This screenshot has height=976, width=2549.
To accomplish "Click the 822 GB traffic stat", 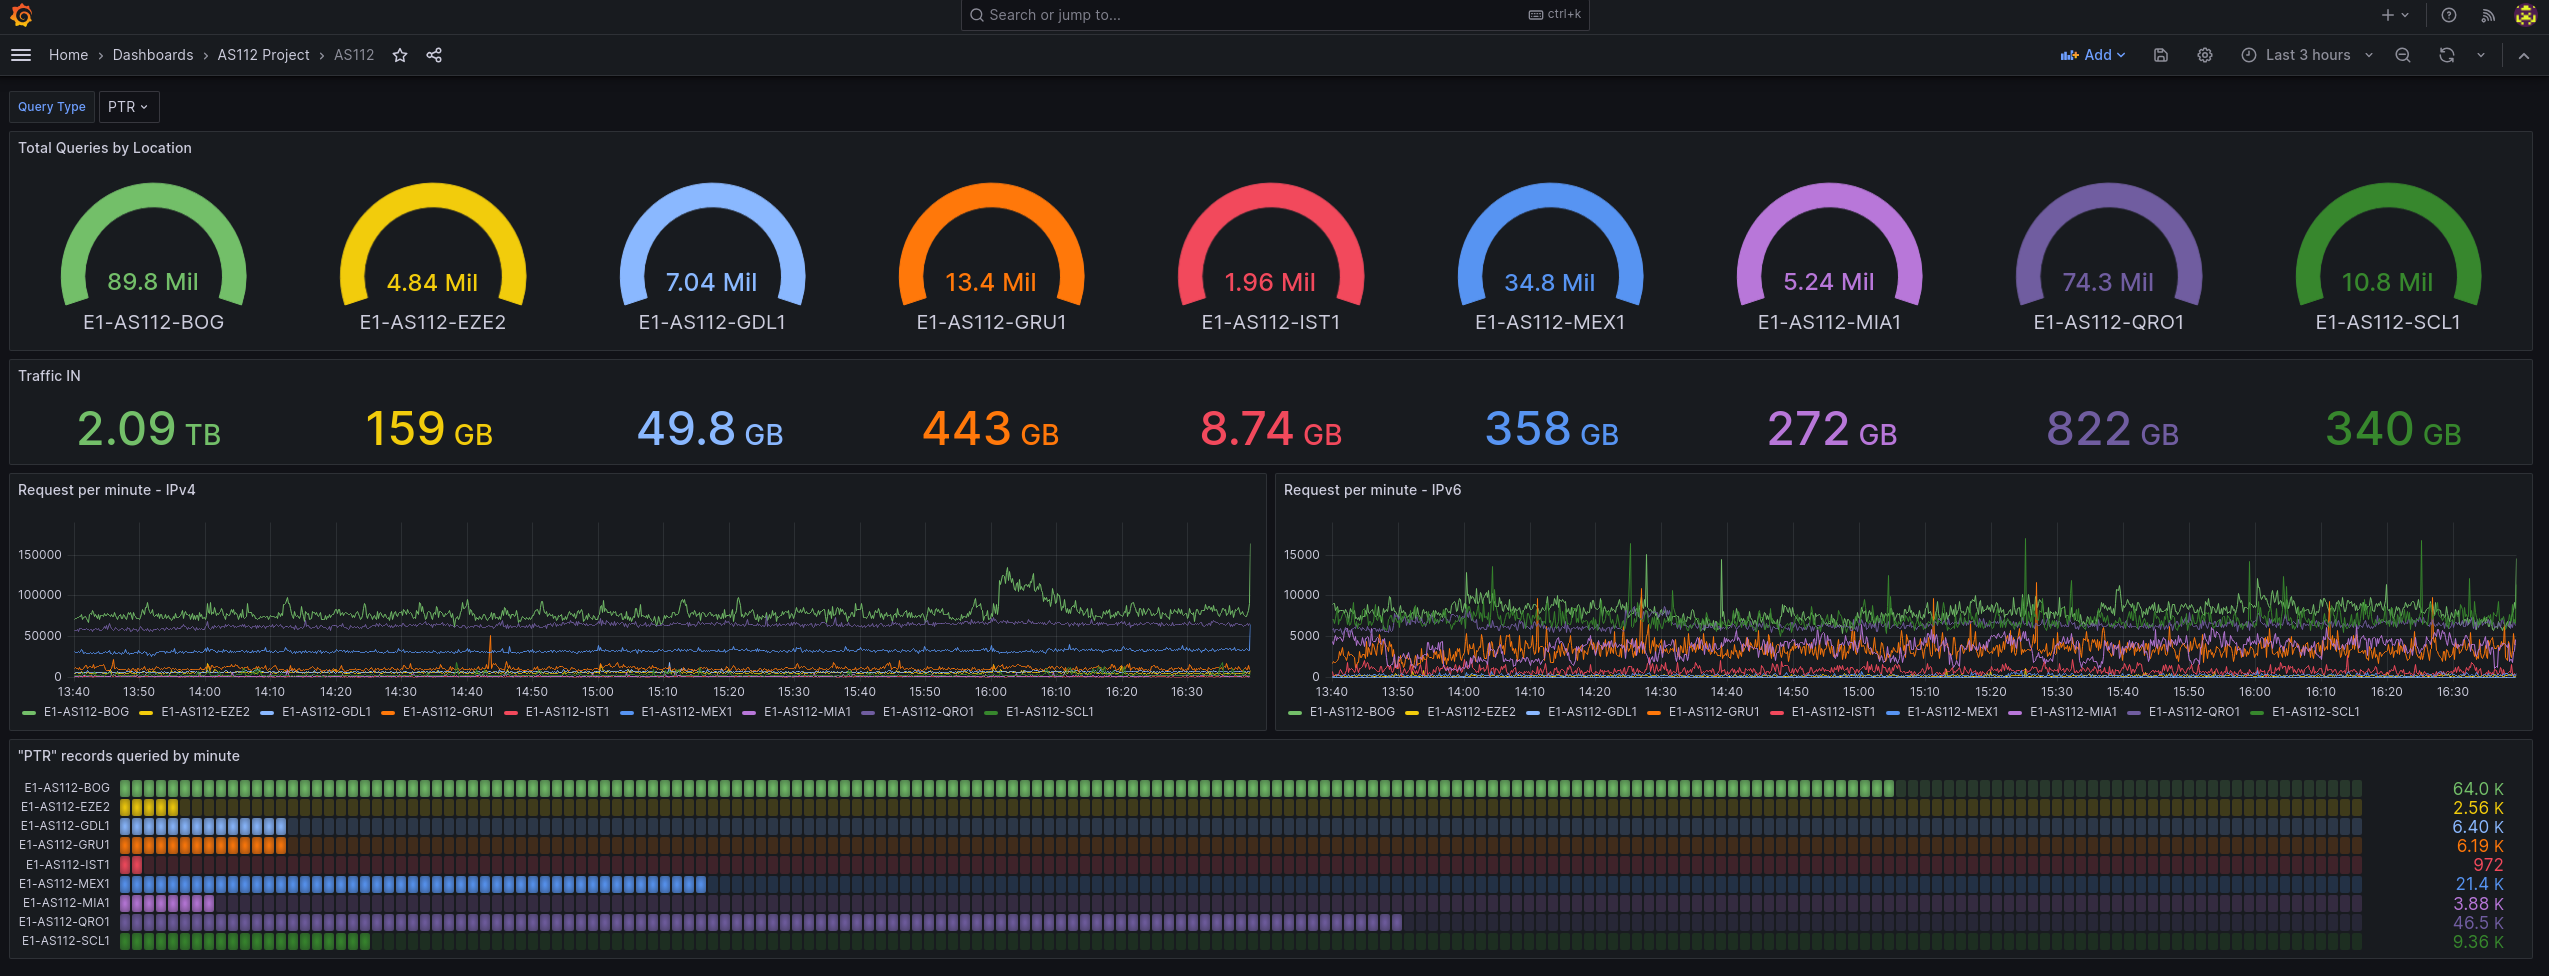I will click(x=2112, y=429).
